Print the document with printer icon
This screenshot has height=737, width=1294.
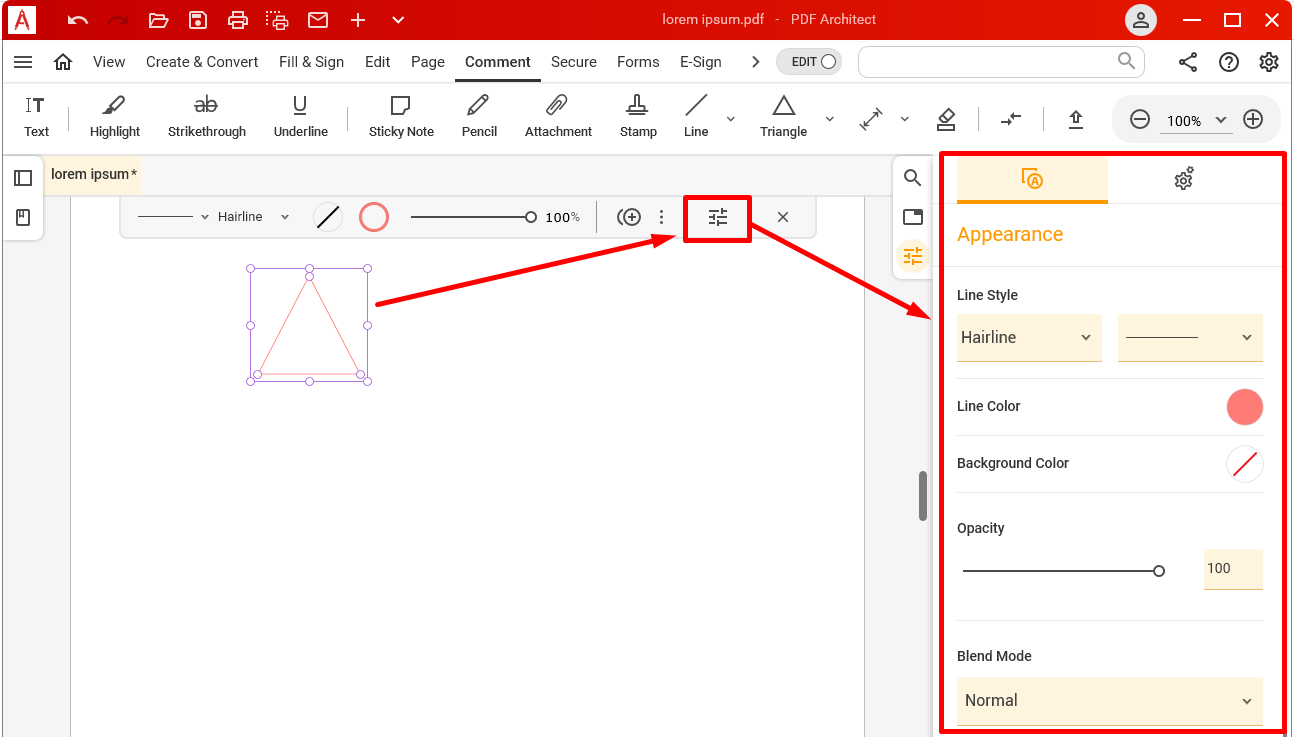tap(237, 20)
